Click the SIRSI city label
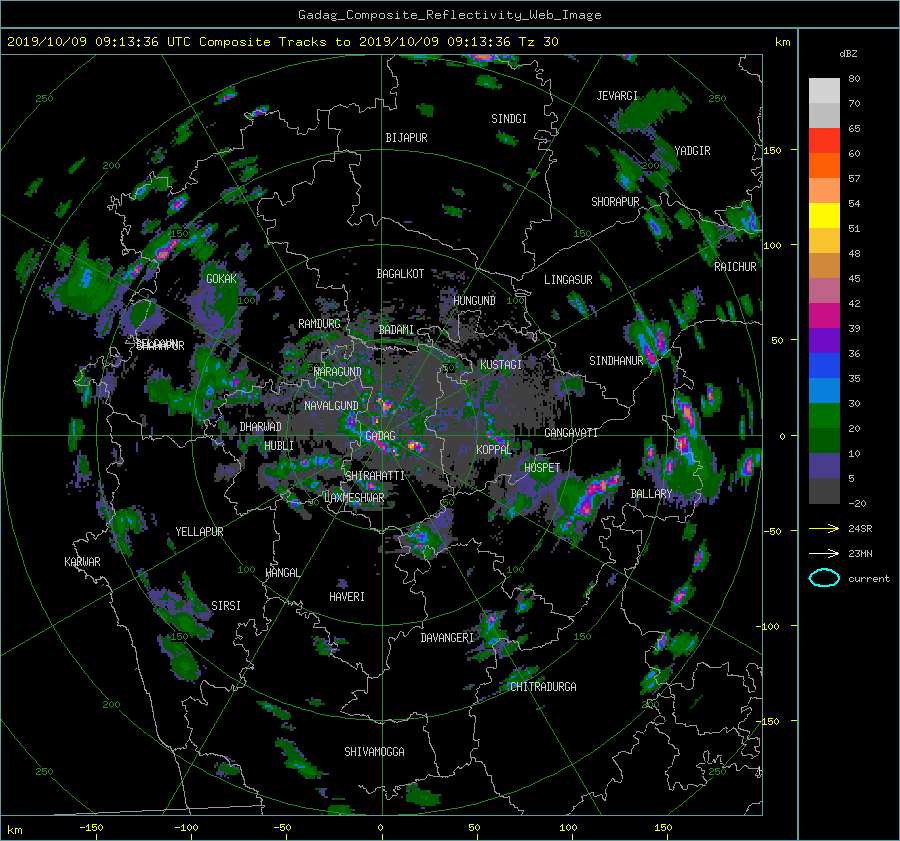Viewport: 900px width, 841px height. 226,606
